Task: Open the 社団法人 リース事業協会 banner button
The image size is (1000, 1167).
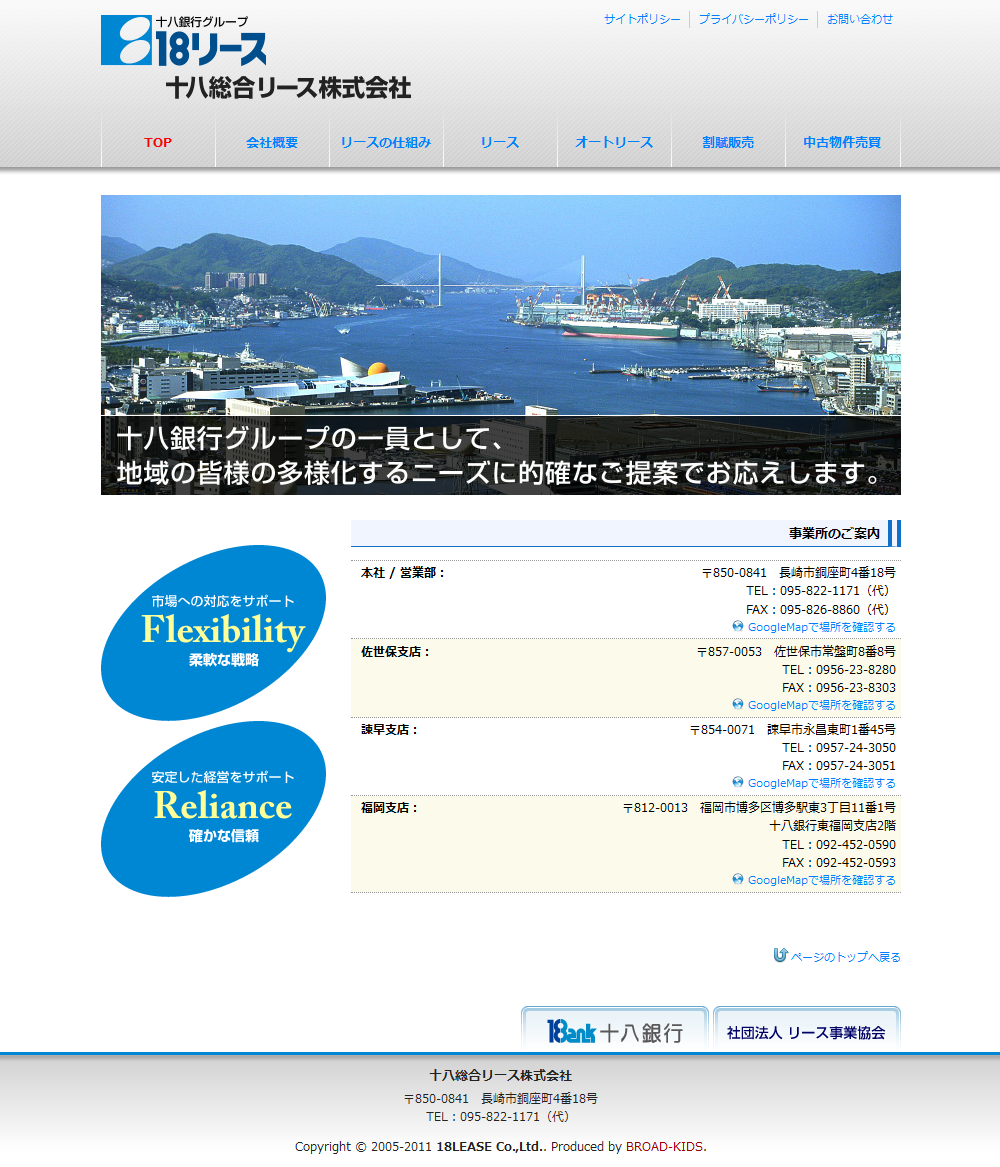Action: 807,1028
